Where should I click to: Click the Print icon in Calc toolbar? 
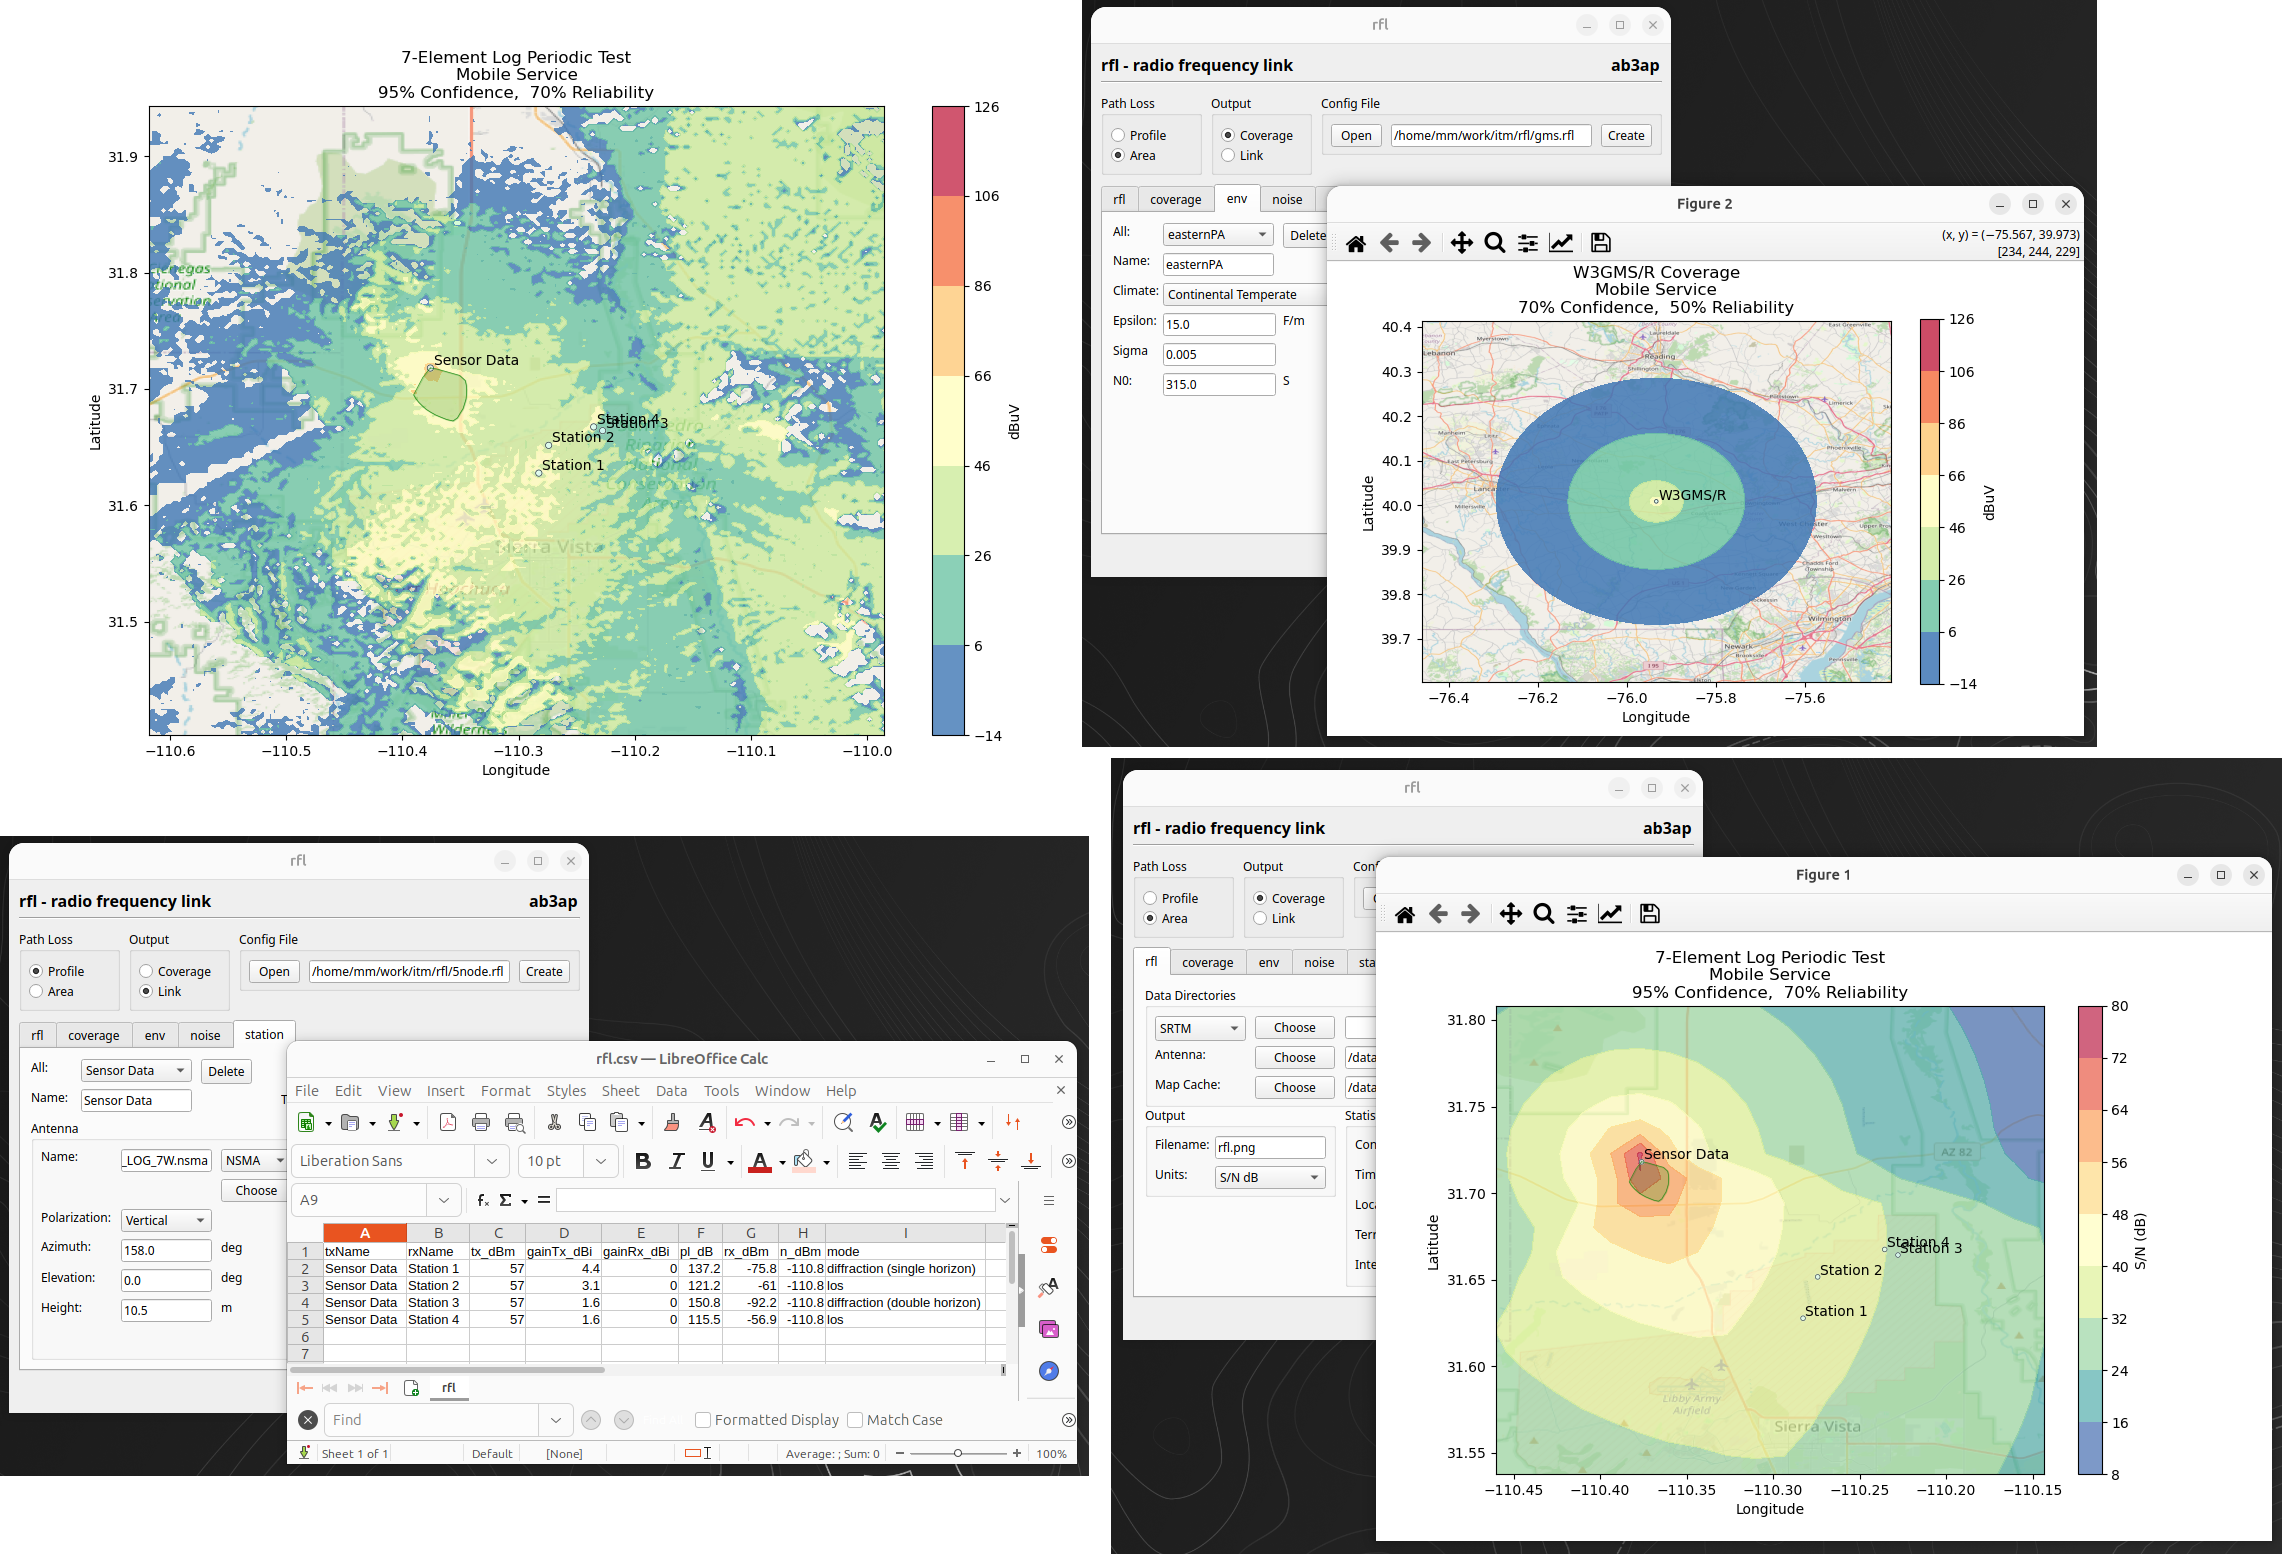click(481, 1122)
